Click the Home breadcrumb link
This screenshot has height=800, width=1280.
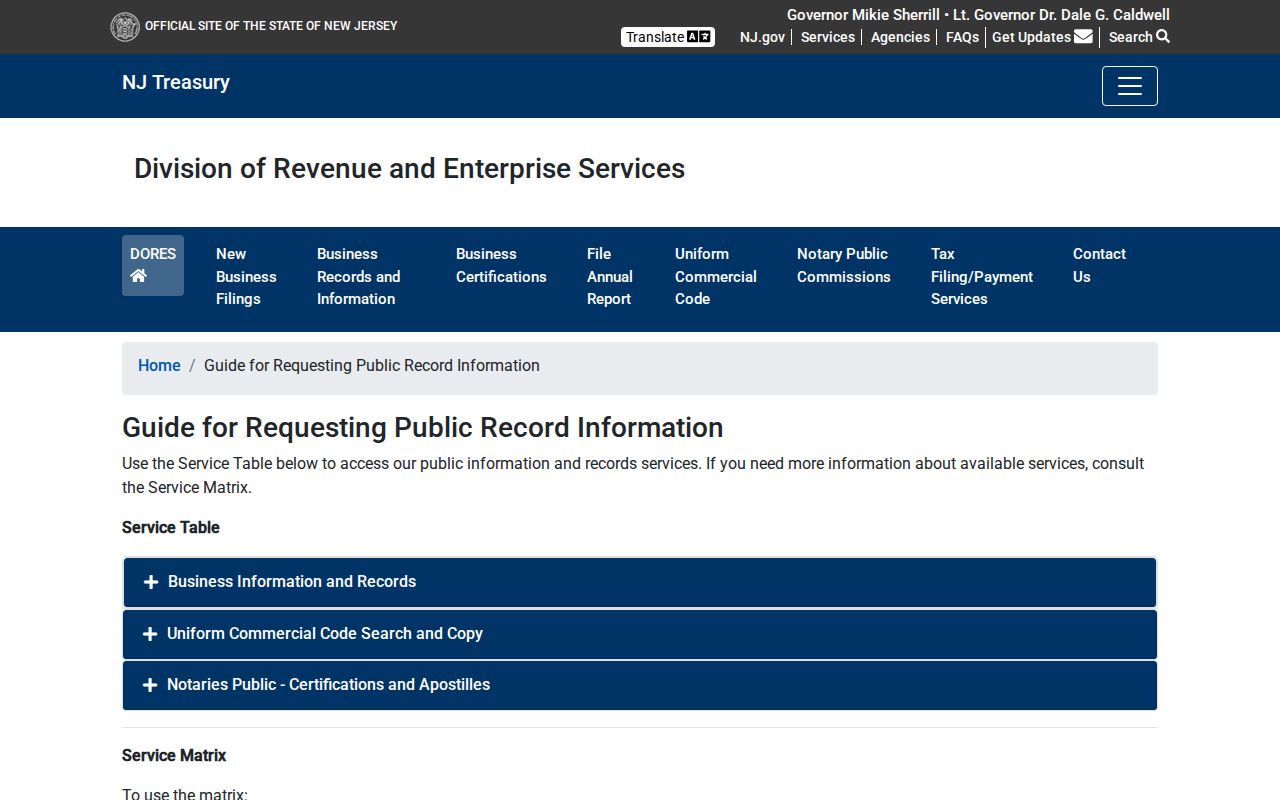159,366
